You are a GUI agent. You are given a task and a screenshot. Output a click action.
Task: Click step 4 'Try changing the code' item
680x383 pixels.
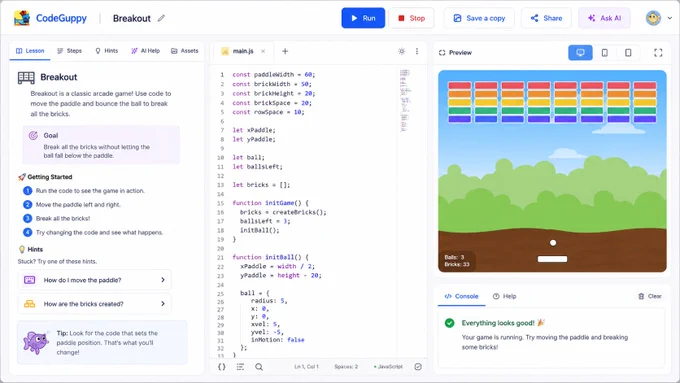93,232
